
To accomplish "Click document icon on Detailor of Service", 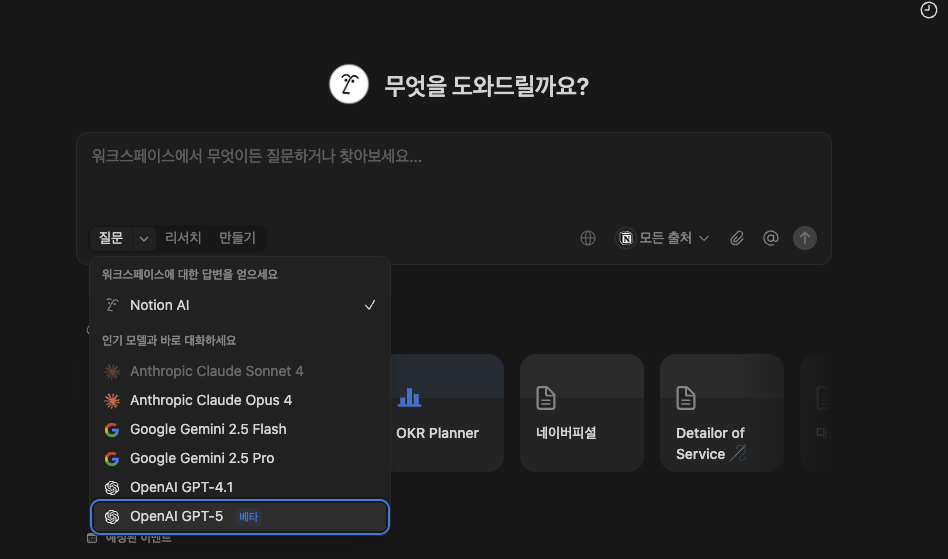I will [x=686, y=398].
